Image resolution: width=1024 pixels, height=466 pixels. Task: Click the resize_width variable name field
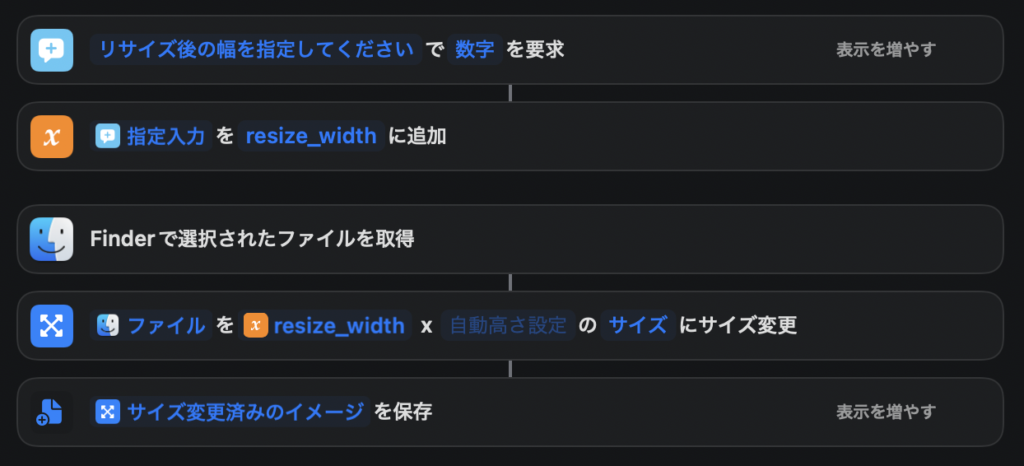[x=311, y=136]
